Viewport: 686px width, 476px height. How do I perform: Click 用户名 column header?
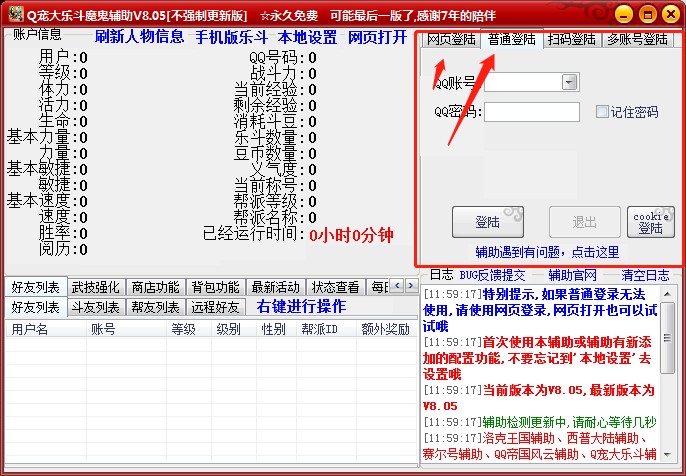click(x=46, y=329)
